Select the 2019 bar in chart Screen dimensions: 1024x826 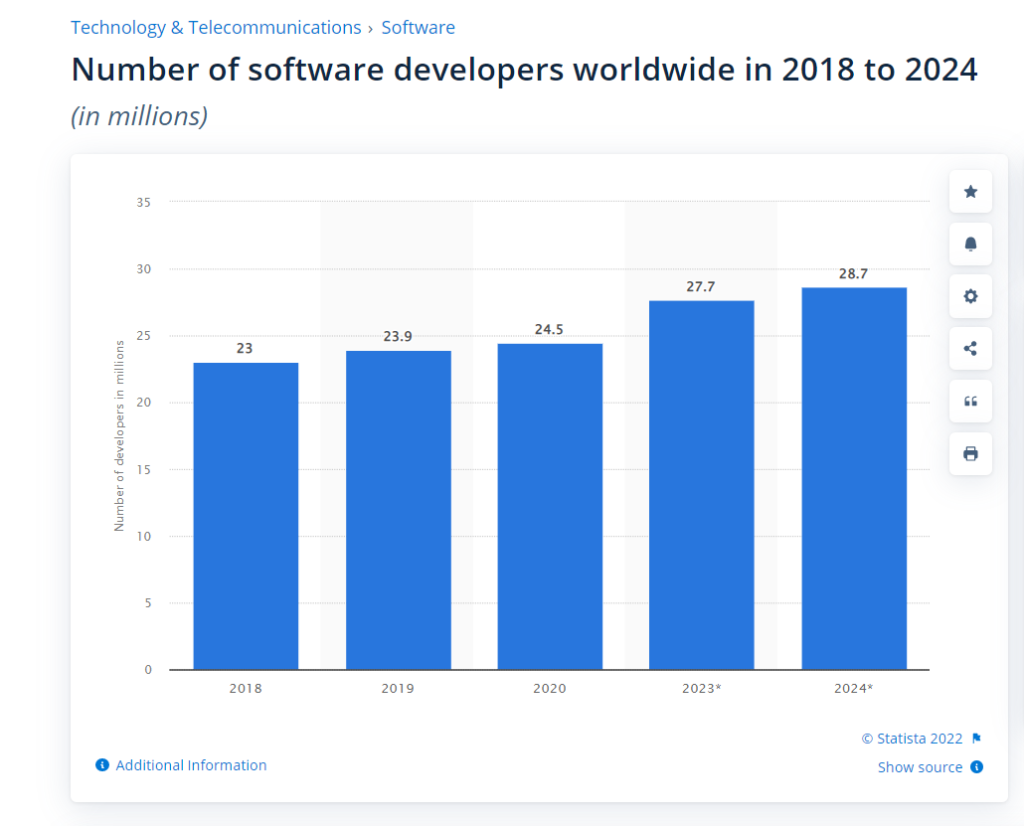[x=398, y=510]
